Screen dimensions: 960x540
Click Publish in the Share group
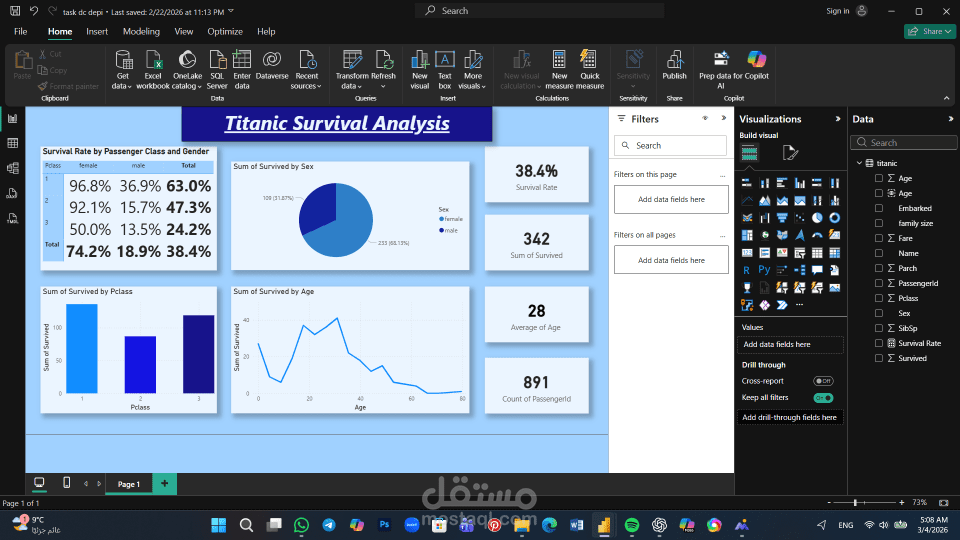[674, 66]
